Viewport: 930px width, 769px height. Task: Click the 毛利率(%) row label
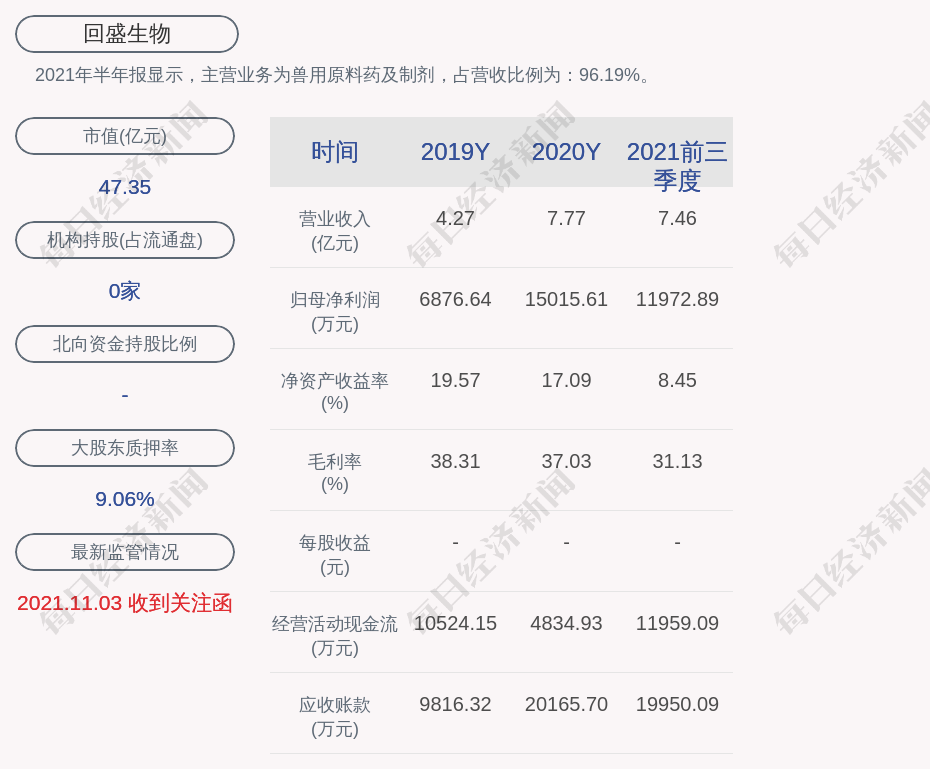[334, 473]
